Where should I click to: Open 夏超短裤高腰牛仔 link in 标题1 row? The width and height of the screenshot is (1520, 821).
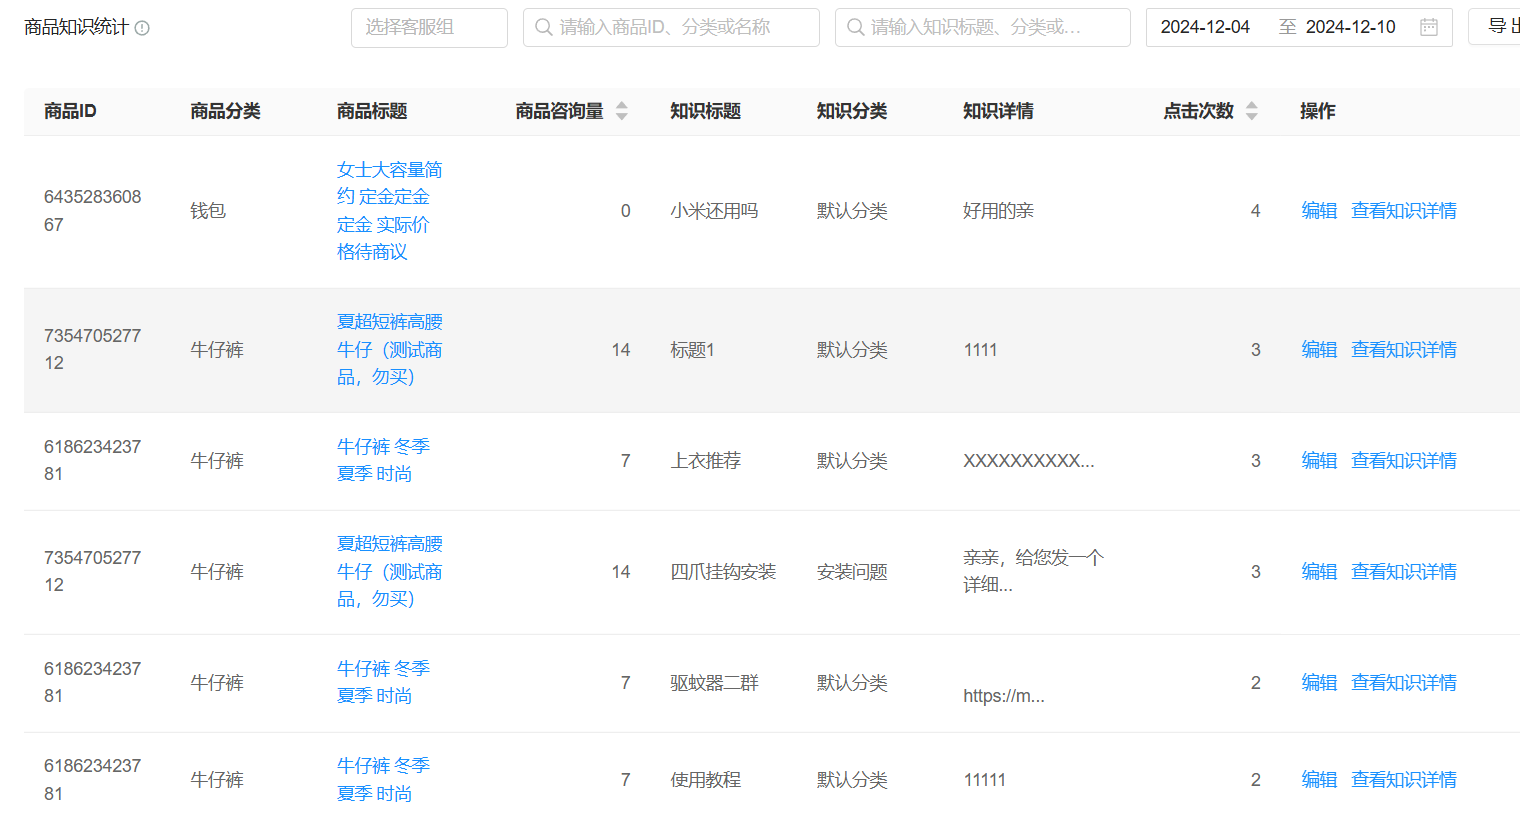coord(390,350)
